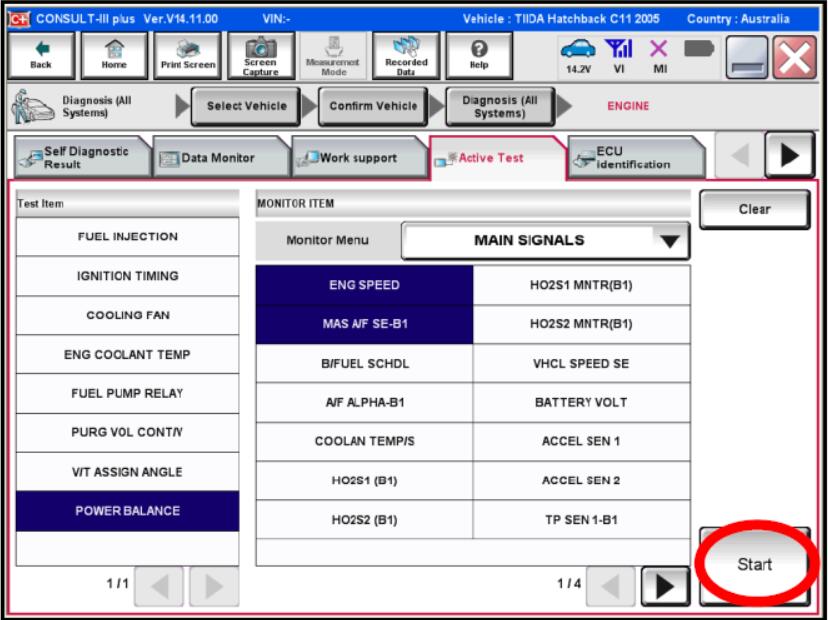This screenshot has height=620, width=828.
Task: Switch to Self Diagnostic Result tab
Action: 82,157
